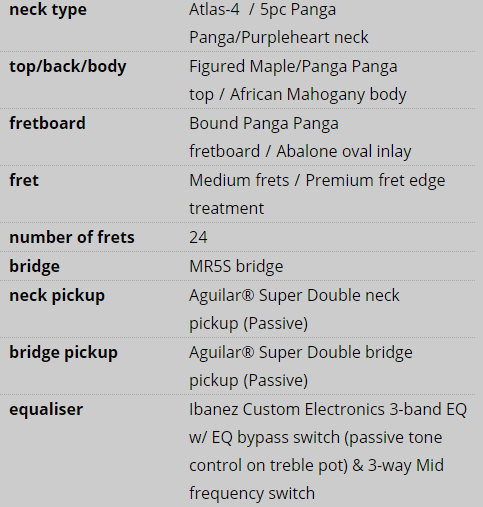Click the 'MR5S bridge' value
The width and height of the screenshot is (483, 507).
point(236,266)
